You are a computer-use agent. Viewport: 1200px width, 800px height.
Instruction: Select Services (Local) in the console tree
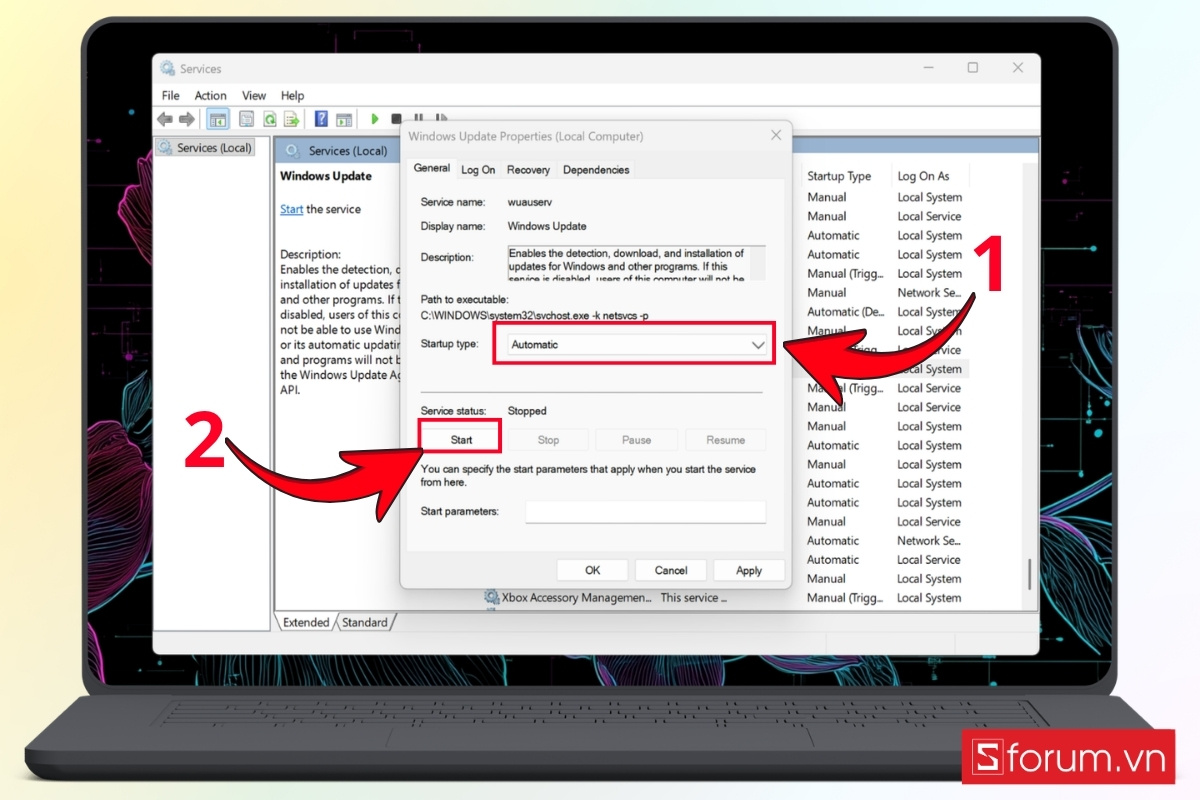[x=205, y=148]
